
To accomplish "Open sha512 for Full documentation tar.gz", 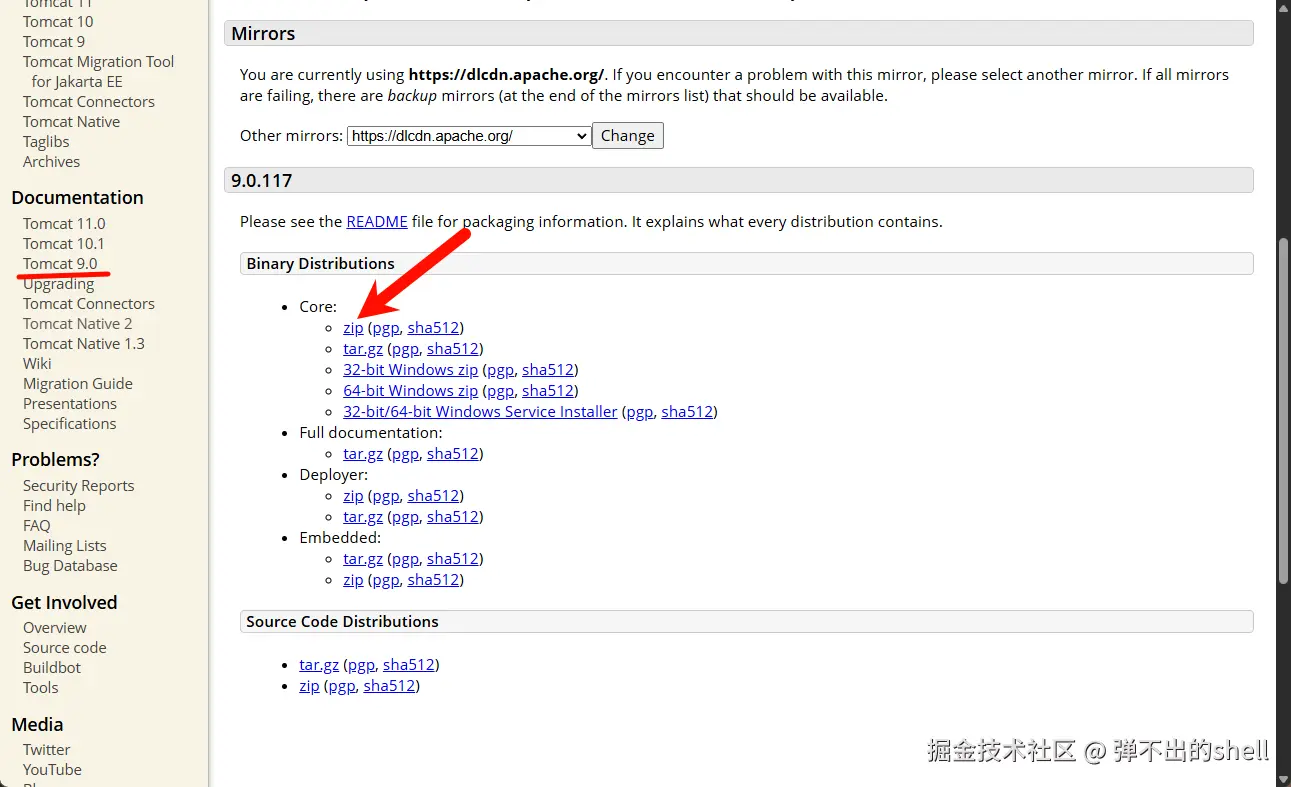I will (x=452, y=454).
